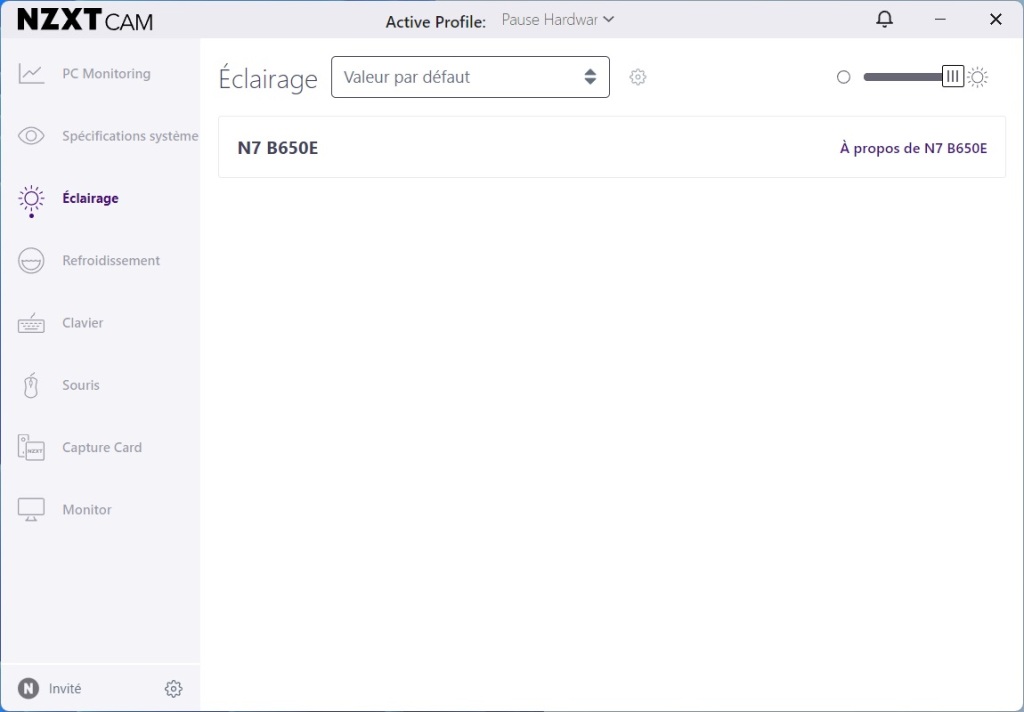This screenshot has height=712, width=1024.
Task: Click gear icon beside lighting profile dropdown
Action: pyautogui.click(x=638, y=77)
